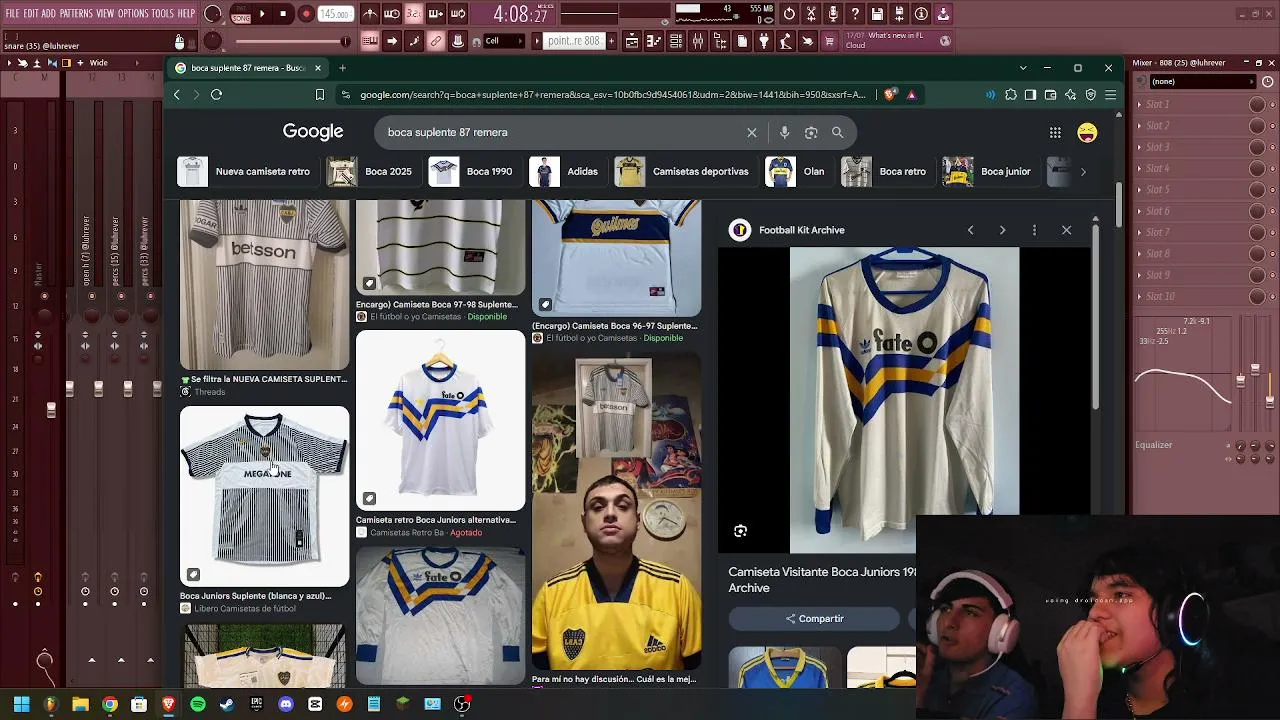The image size is (1280, 720).
Task: Toggle link mode chain icon in FL toolbar
Action: click(436, 41)
